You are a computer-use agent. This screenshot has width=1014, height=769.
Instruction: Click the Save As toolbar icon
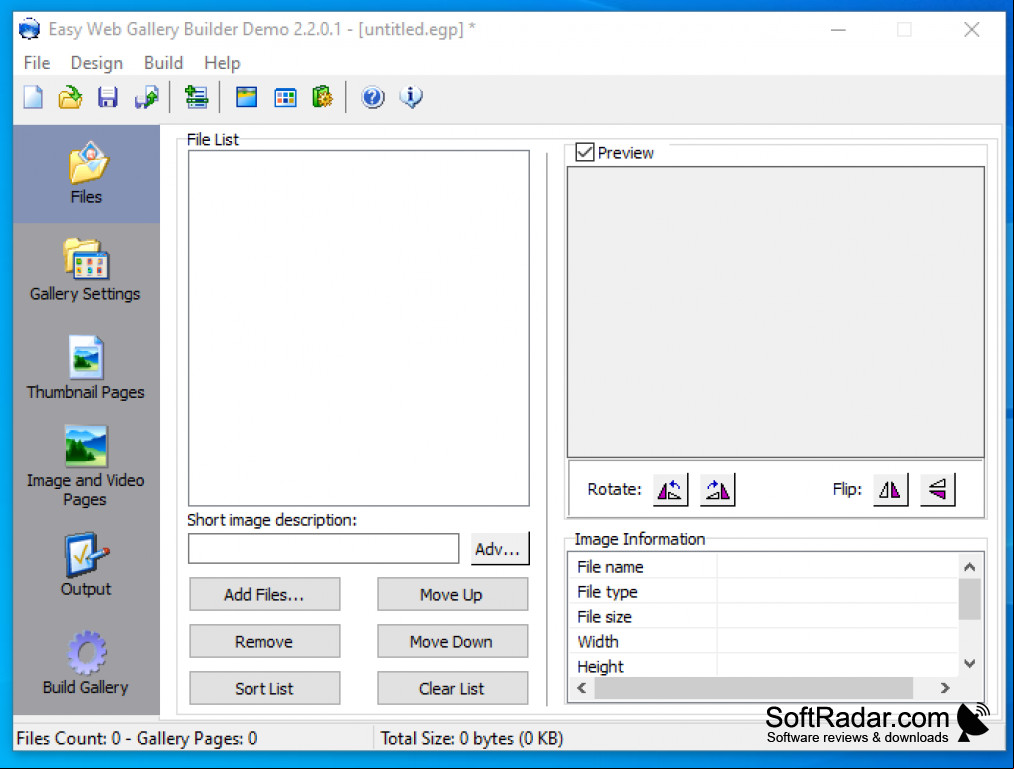147,98
